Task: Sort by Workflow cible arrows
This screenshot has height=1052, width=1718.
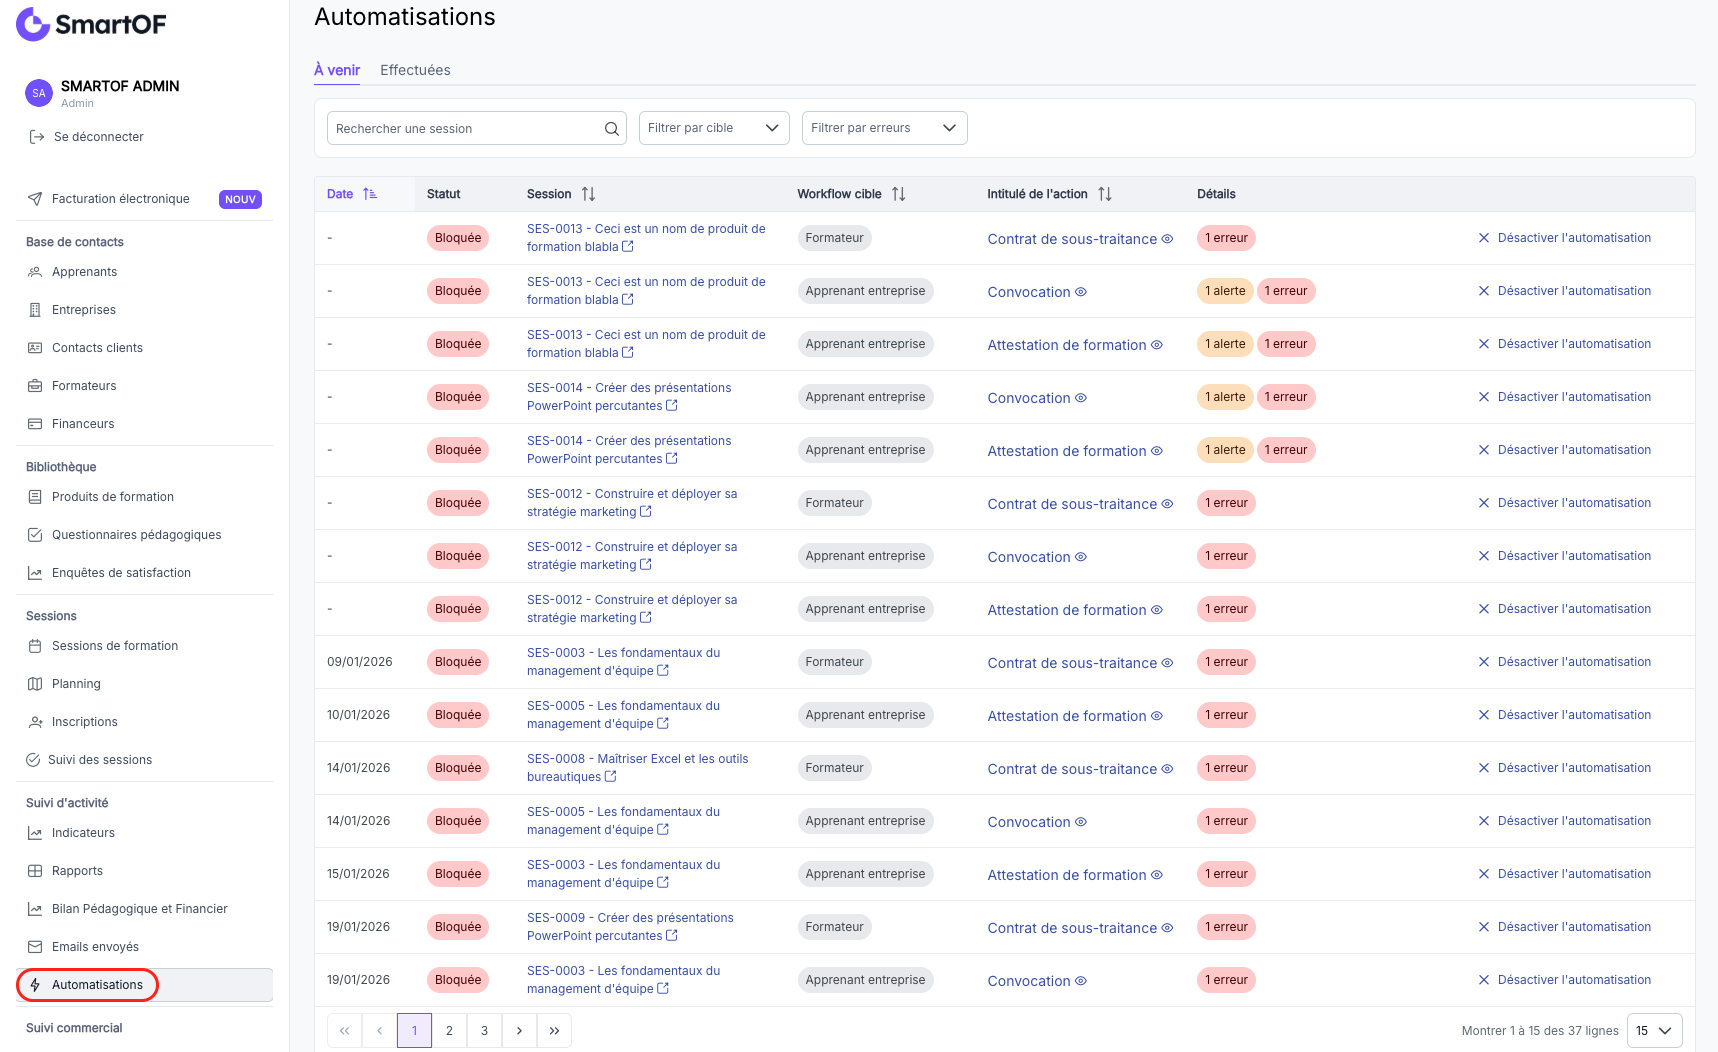Action: tap(899, 194)
